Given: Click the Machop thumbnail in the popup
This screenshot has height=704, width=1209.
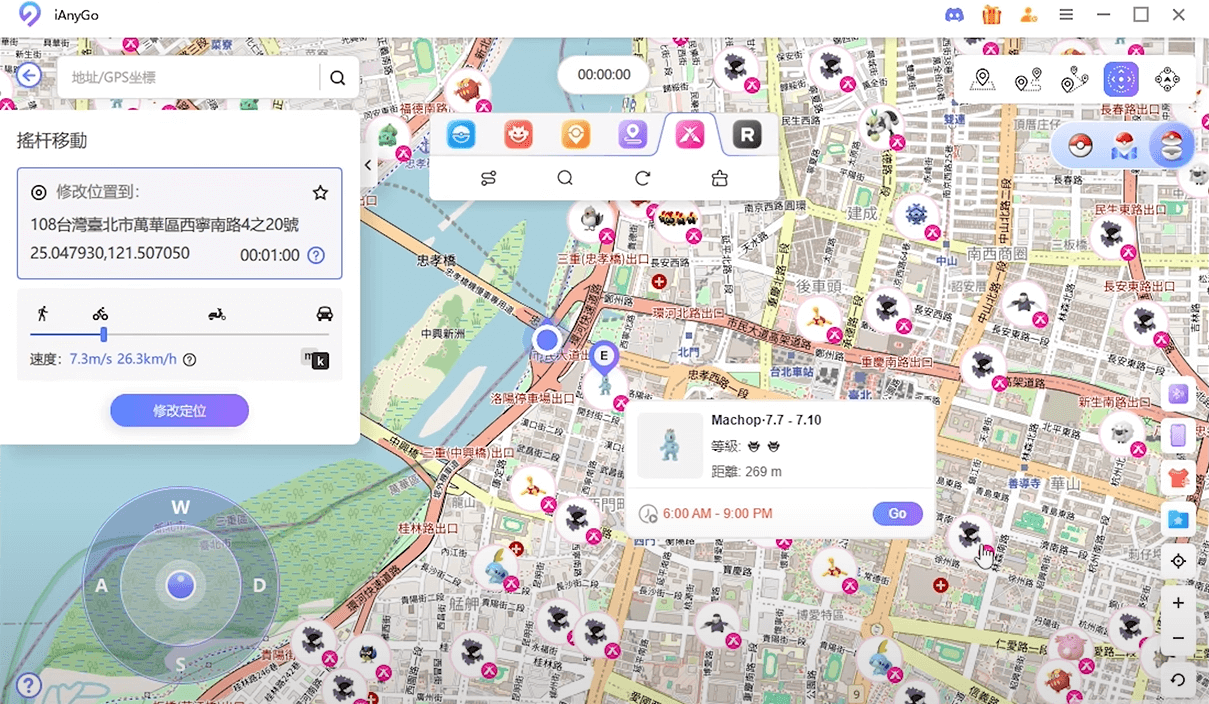Looking at the screenshot, I should [670, 445].
